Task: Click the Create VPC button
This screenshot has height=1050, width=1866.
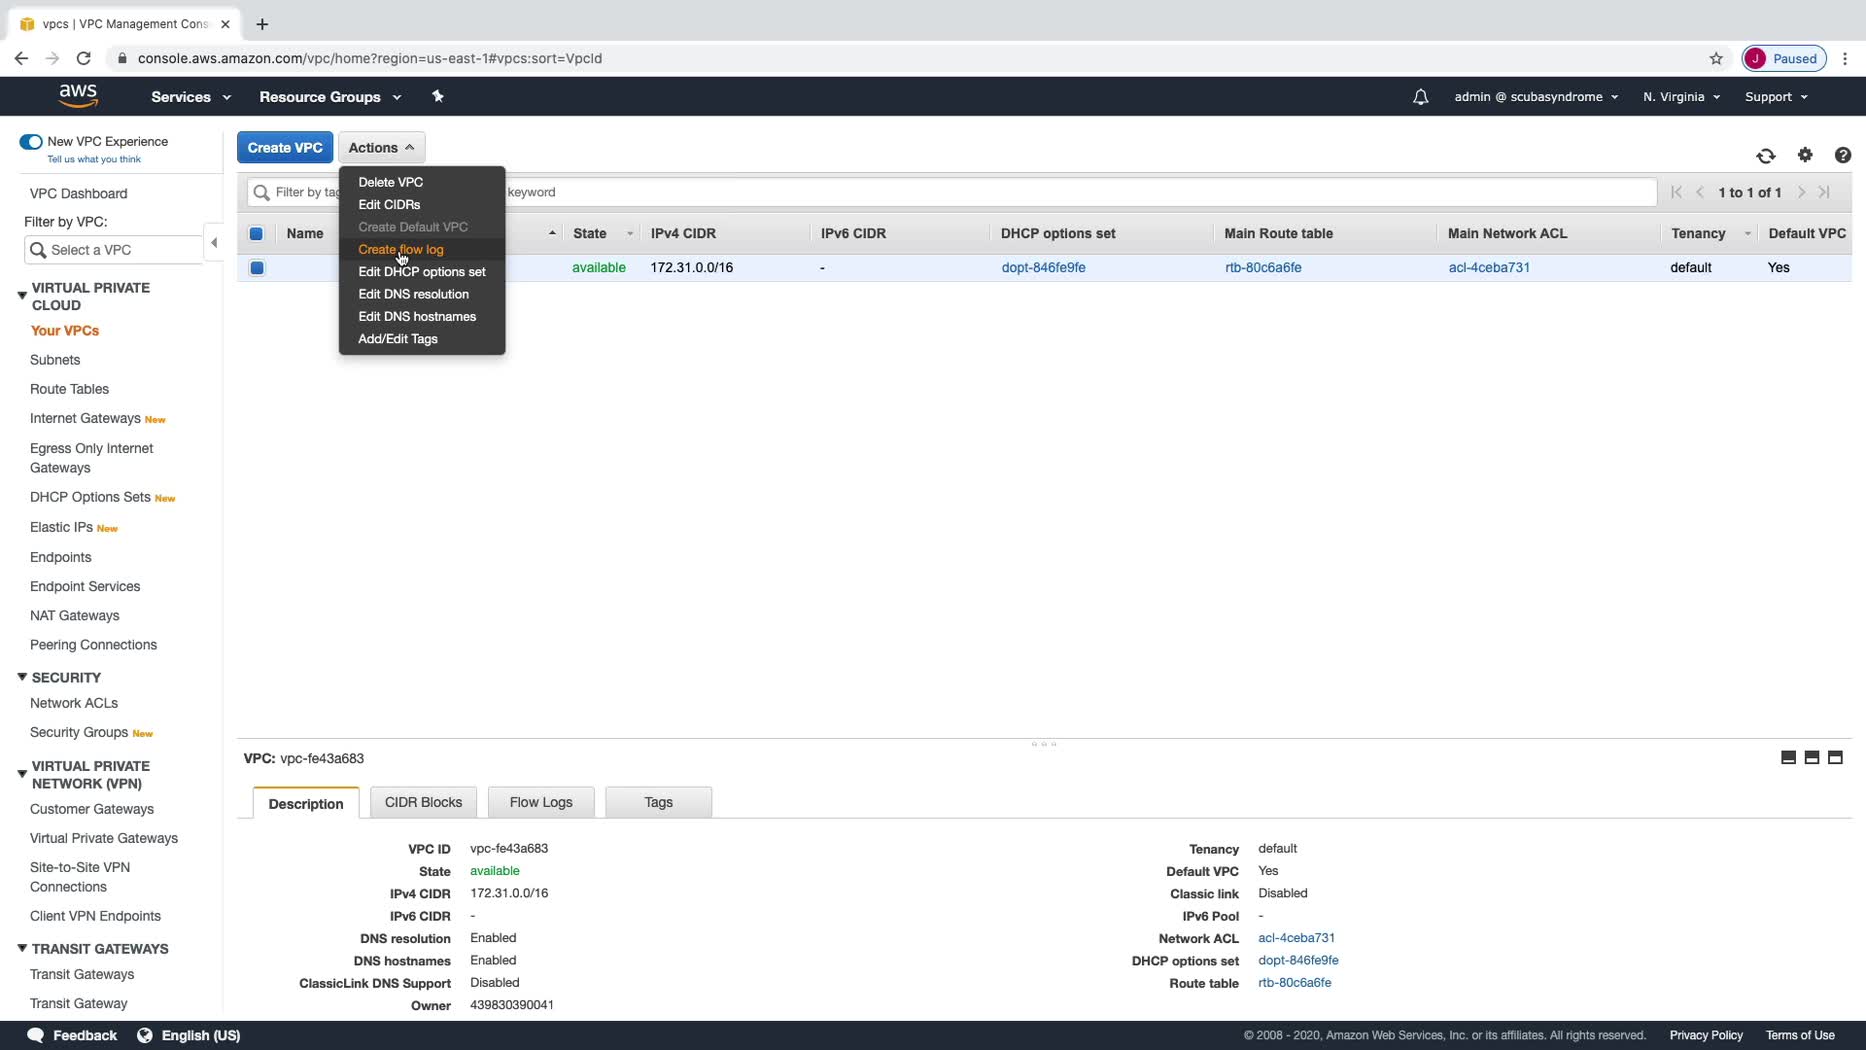Action: point(285,147)
